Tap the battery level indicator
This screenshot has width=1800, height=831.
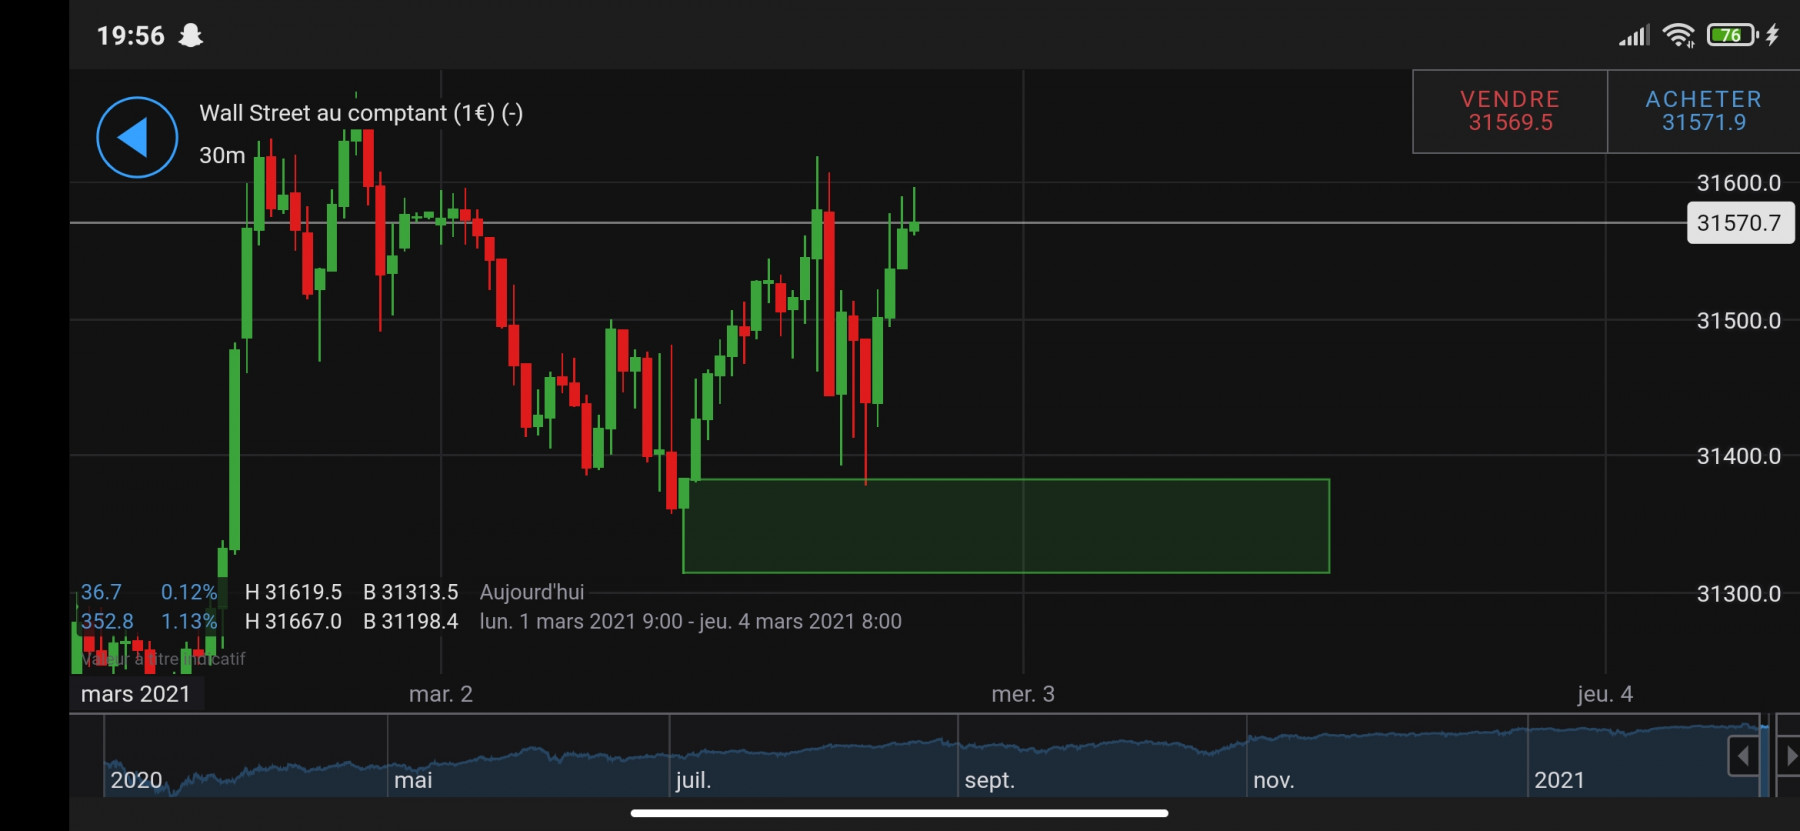coord(1733,35)
